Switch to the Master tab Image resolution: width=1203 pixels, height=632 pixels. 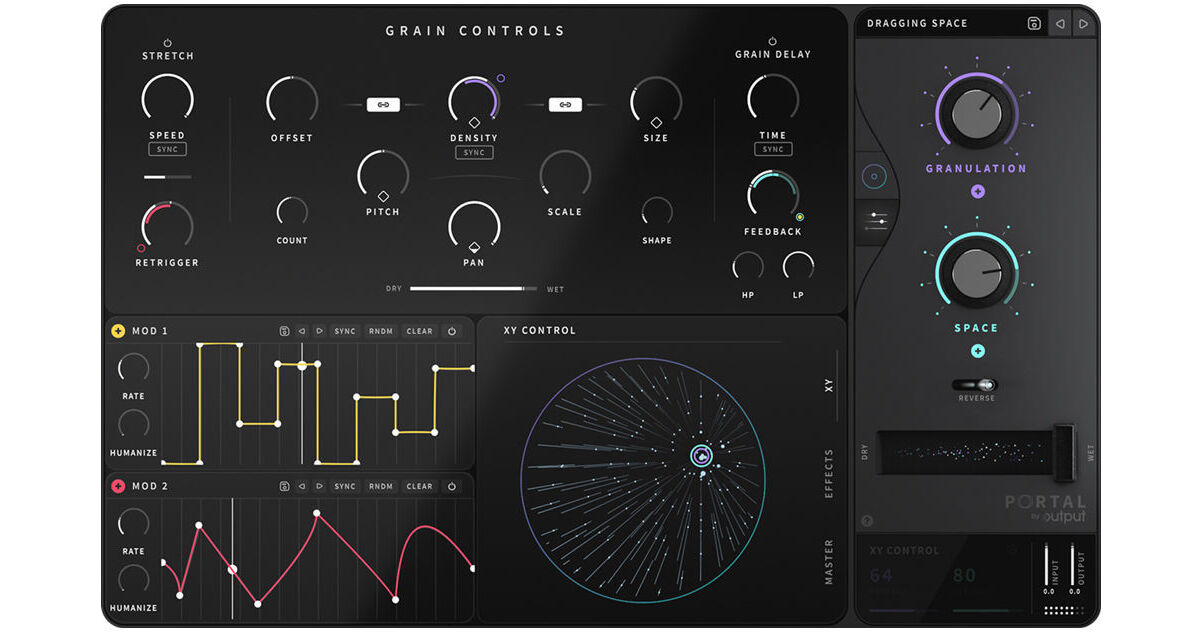[x=829, y=562]
